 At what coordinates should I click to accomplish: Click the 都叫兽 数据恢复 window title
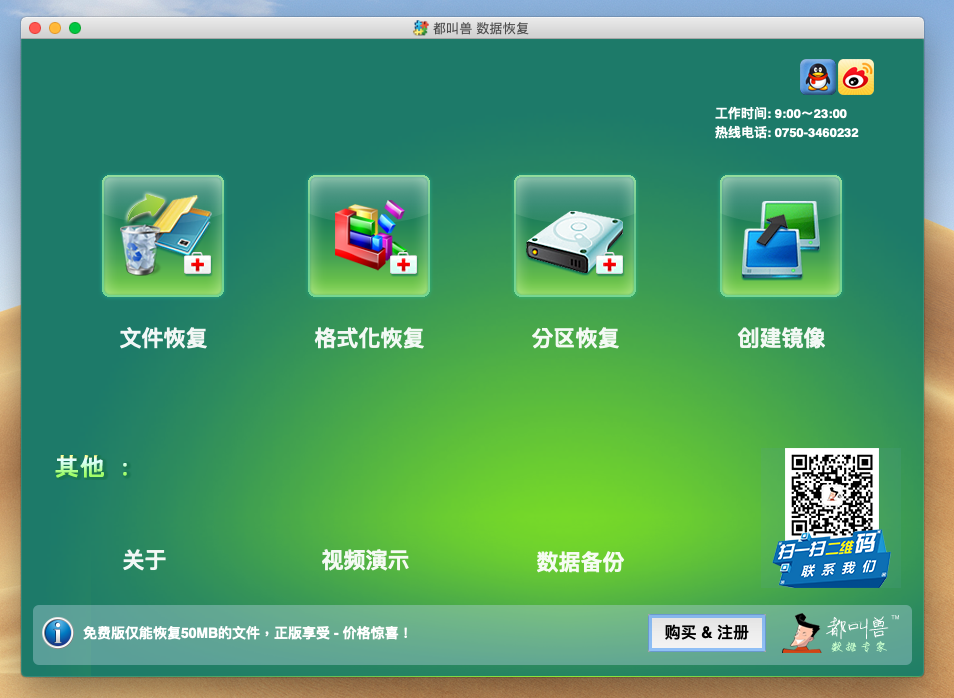[x=481, y=28]
